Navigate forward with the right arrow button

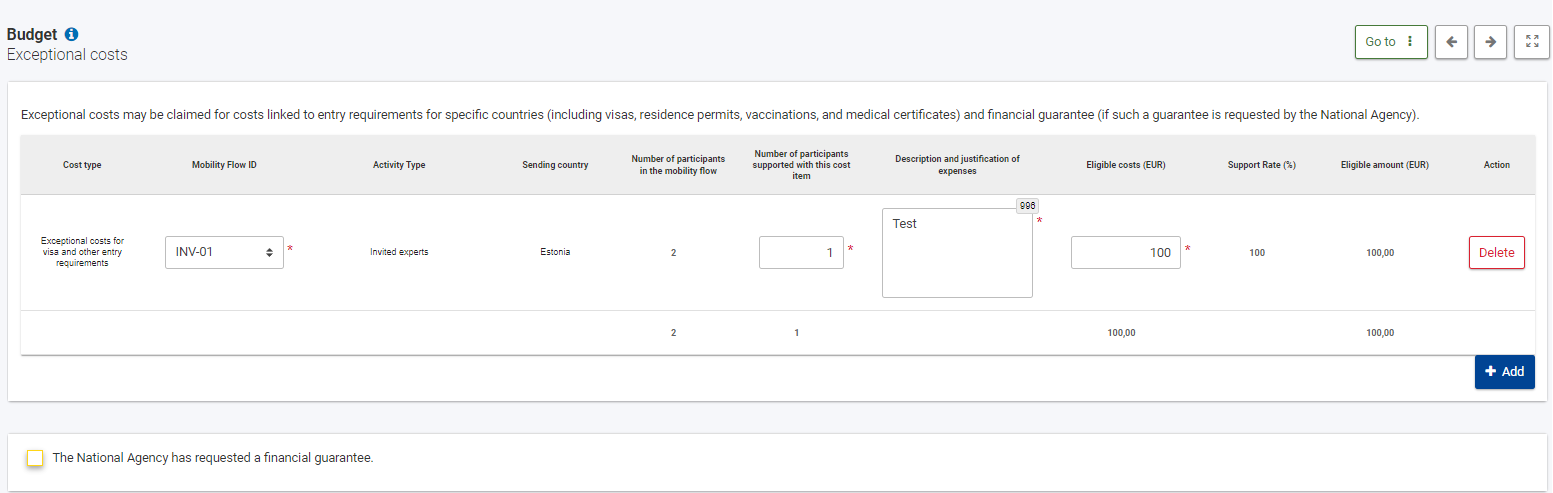tap(1490, 42)
